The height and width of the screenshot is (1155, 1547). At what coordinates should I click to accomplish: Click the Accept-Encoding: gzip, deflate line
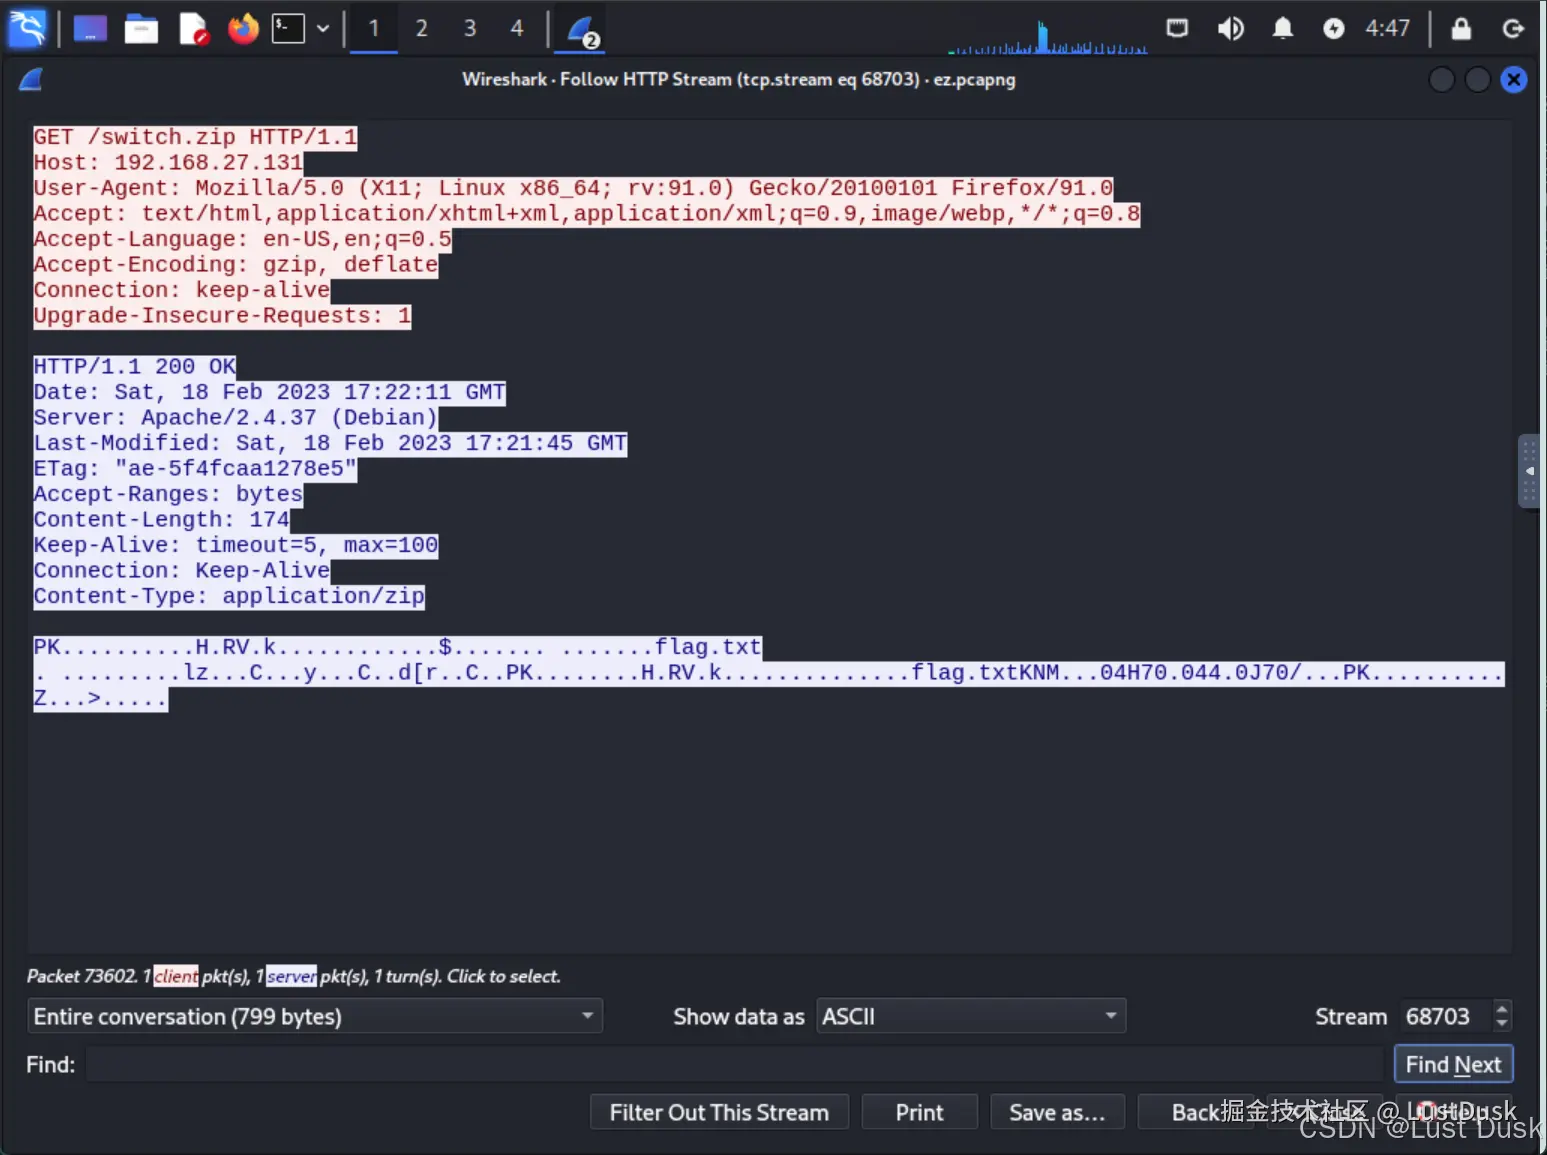[x=236, y=265]
